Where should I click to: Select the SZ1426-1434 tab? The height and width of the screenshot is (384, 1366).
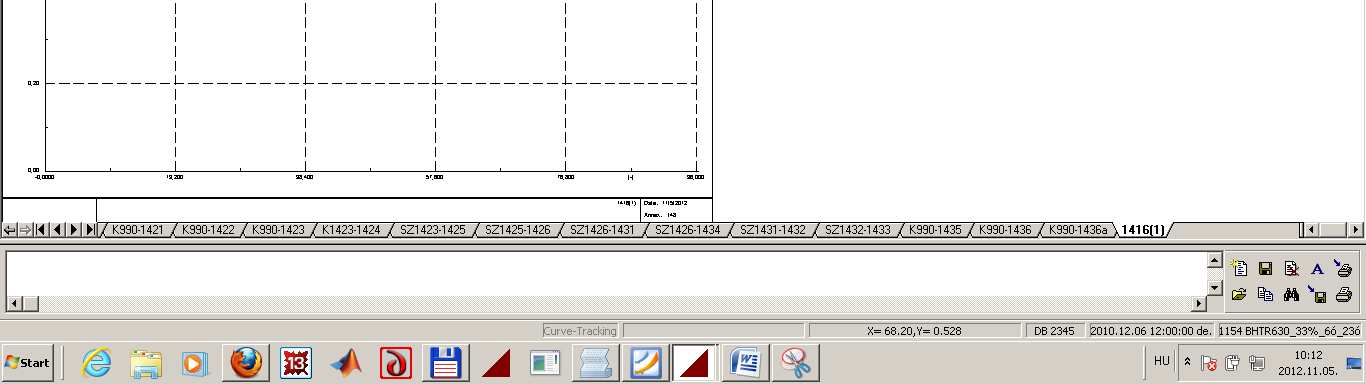pos(688,230)
